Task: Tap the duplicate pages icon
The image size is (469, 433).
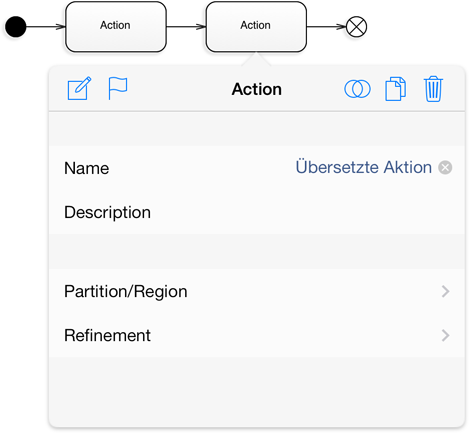Action: tap(395, 89)
